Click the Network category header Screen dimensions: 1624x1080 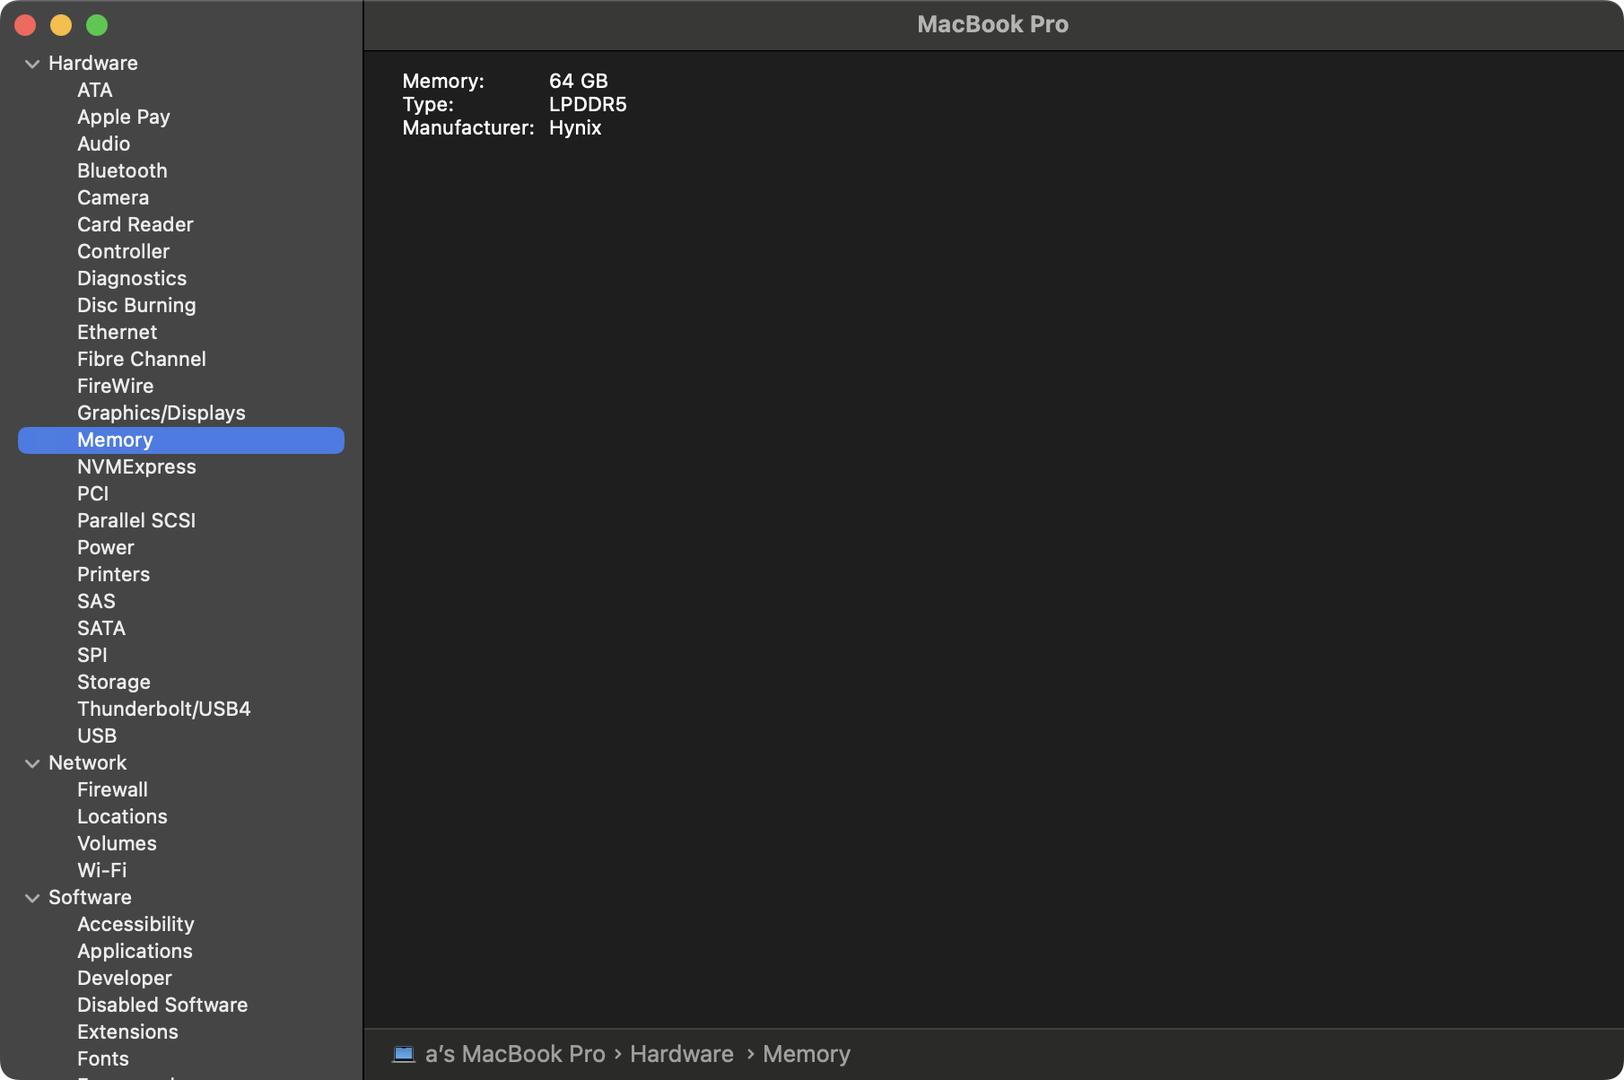coord(88,763)
